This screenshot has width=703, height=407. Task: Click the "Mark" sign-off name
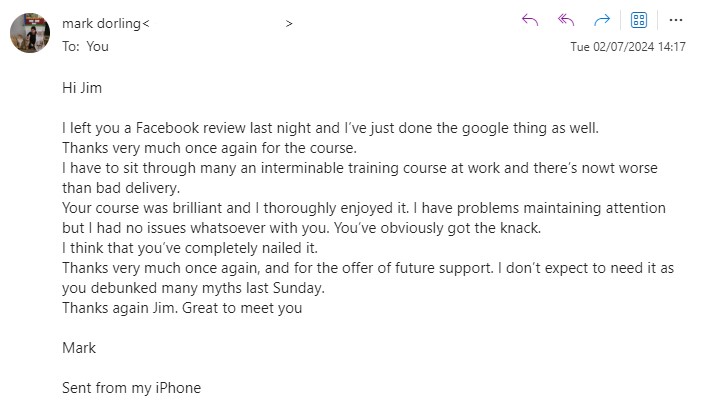(x=79, y=348)
